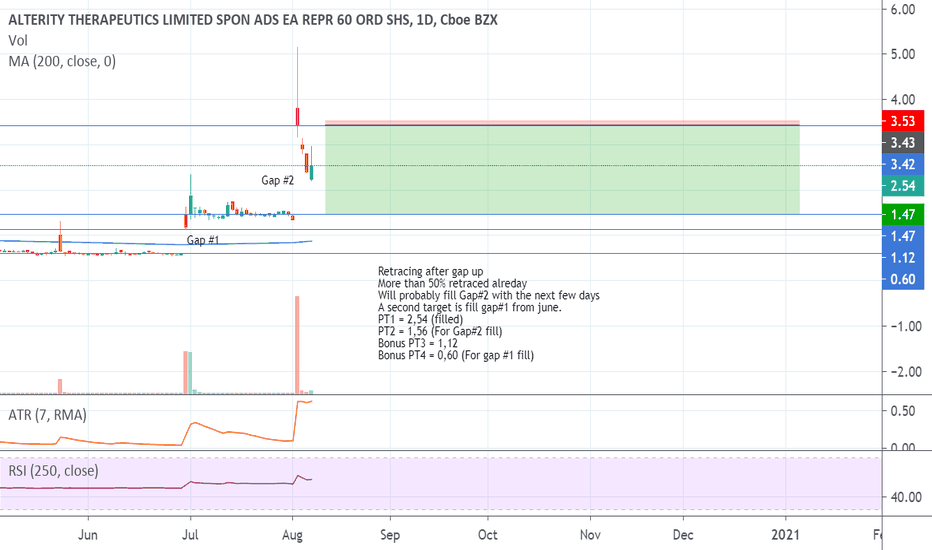Image resolution: width=932 pixels, height=550 pixels.
Task: Click the Jul label on time axis
Action: click(190, 535)
